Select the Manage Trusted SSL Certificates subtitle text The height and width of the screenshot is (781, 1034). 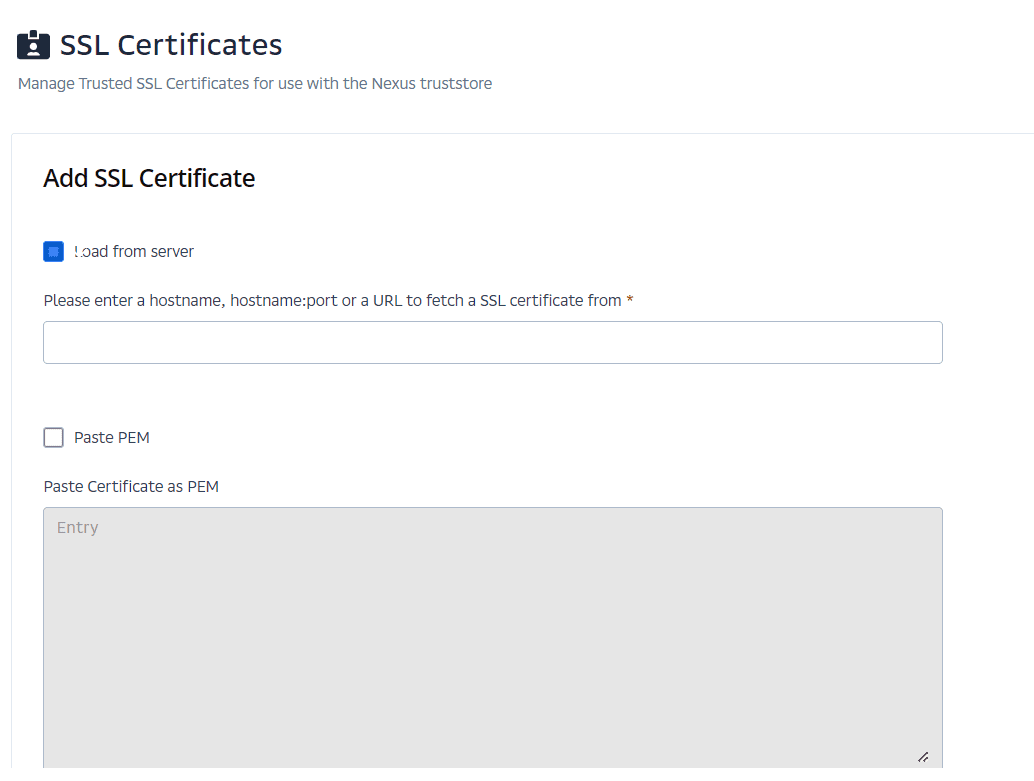point(254,83)
